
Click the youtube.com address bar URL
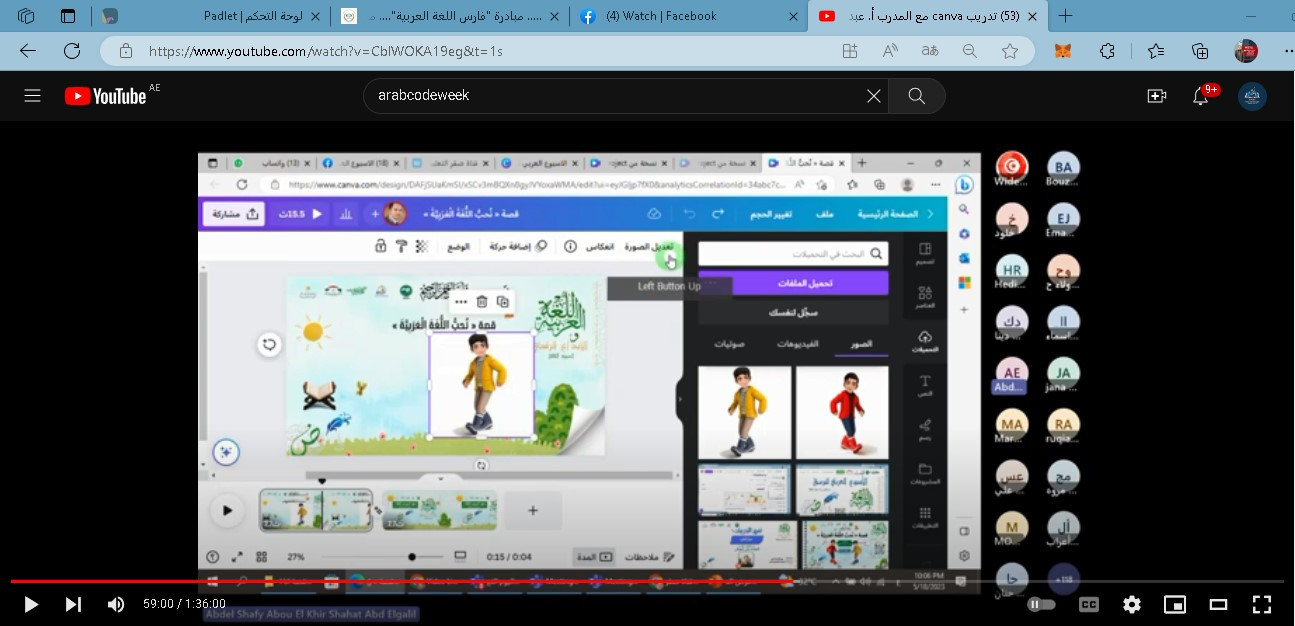pos(326,51)
